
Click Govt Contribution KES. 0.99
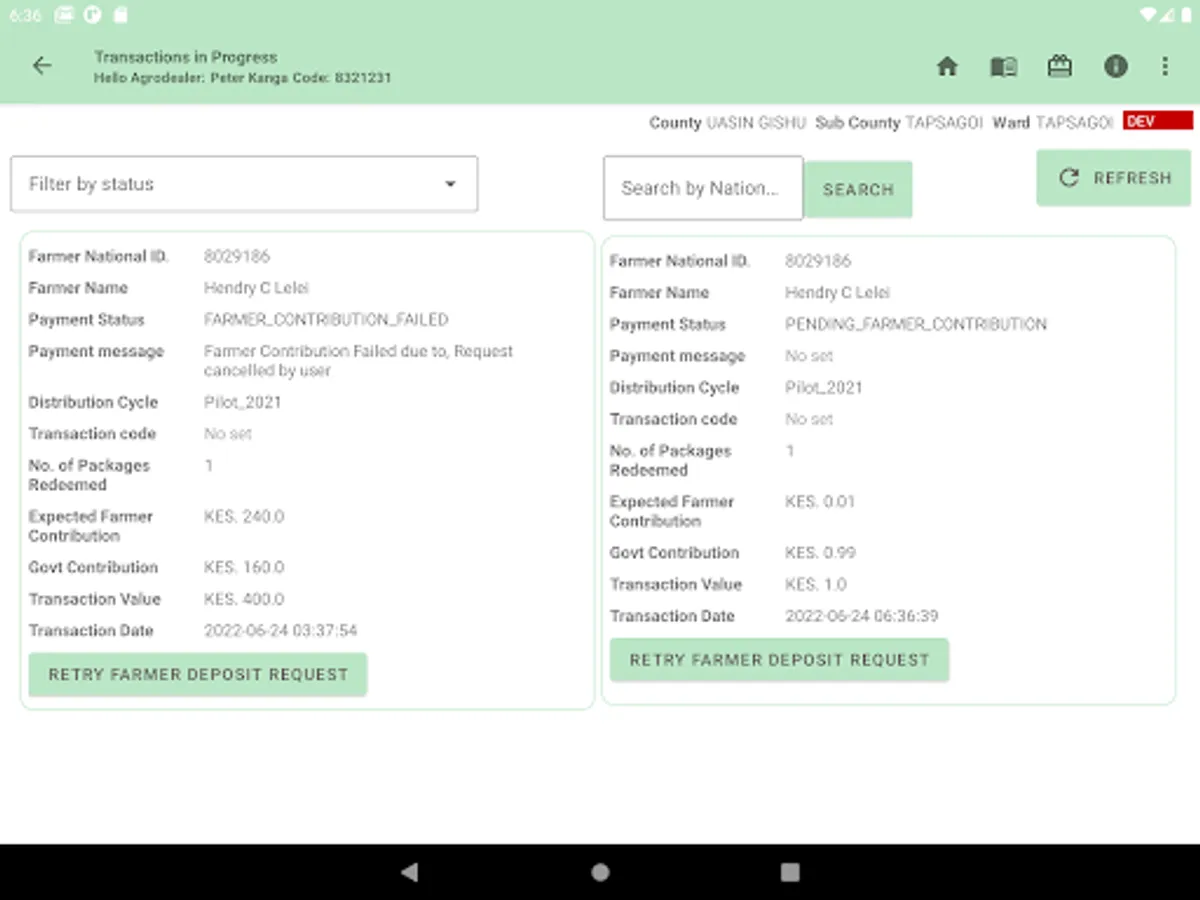pos(821,552)
